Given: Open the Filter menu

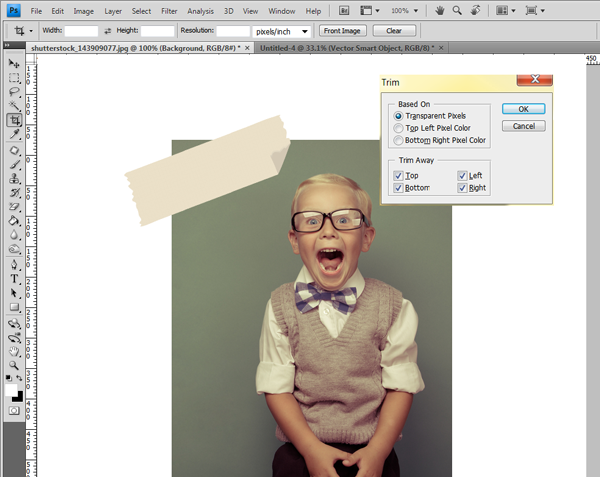Looking at the screenshot, I should (x=169, y=11).
